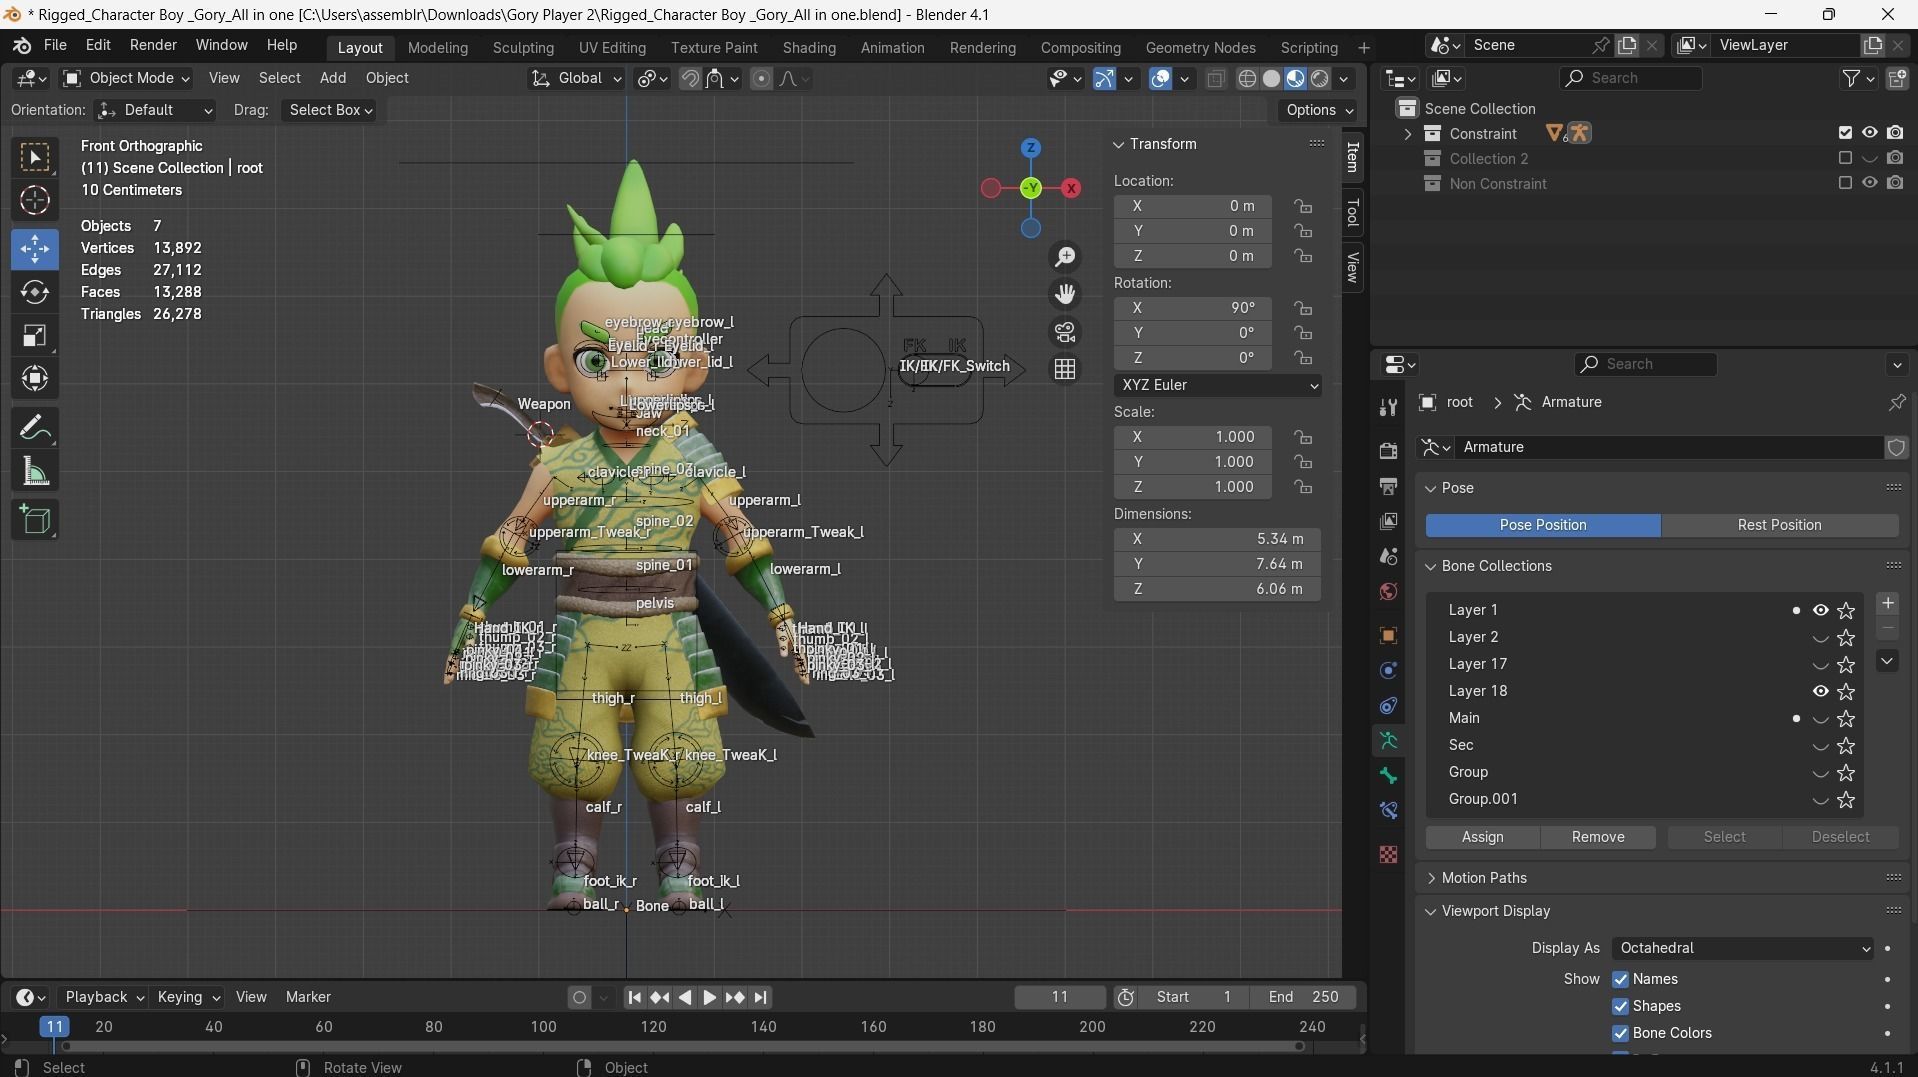1918x1077 pixels.
Task: Open the viewport Add menu
Action: (333, 78)
